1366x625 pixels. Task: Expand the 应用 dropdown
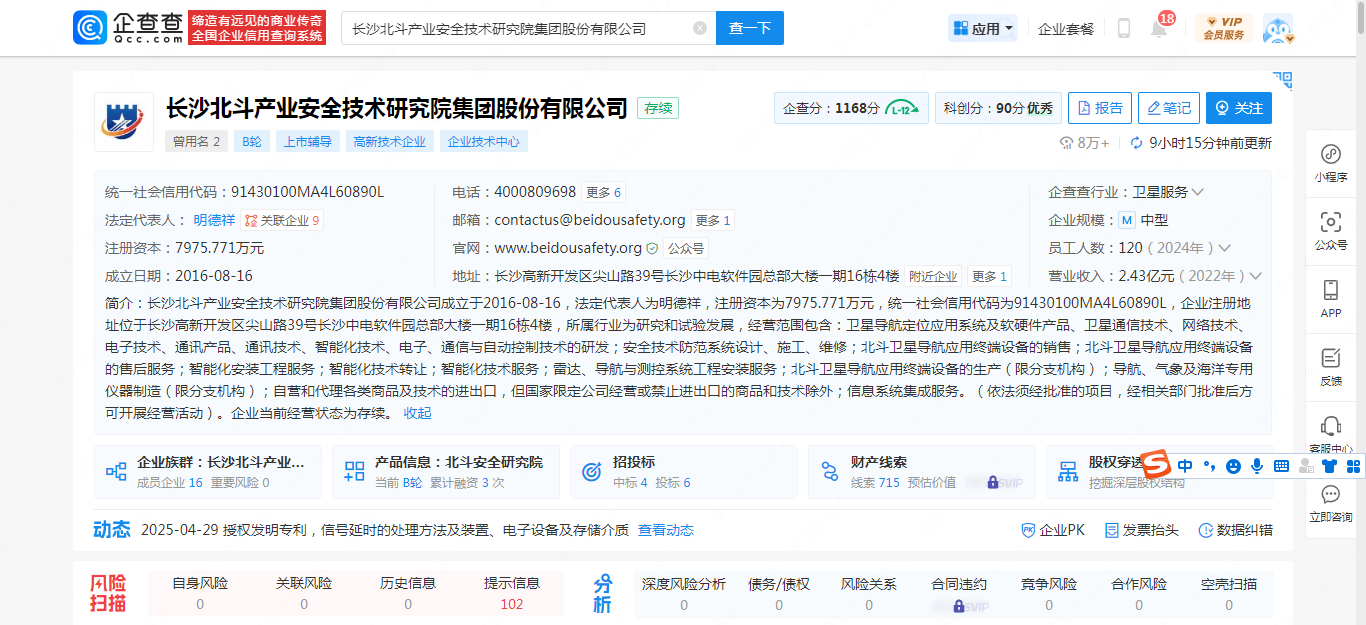983,29
